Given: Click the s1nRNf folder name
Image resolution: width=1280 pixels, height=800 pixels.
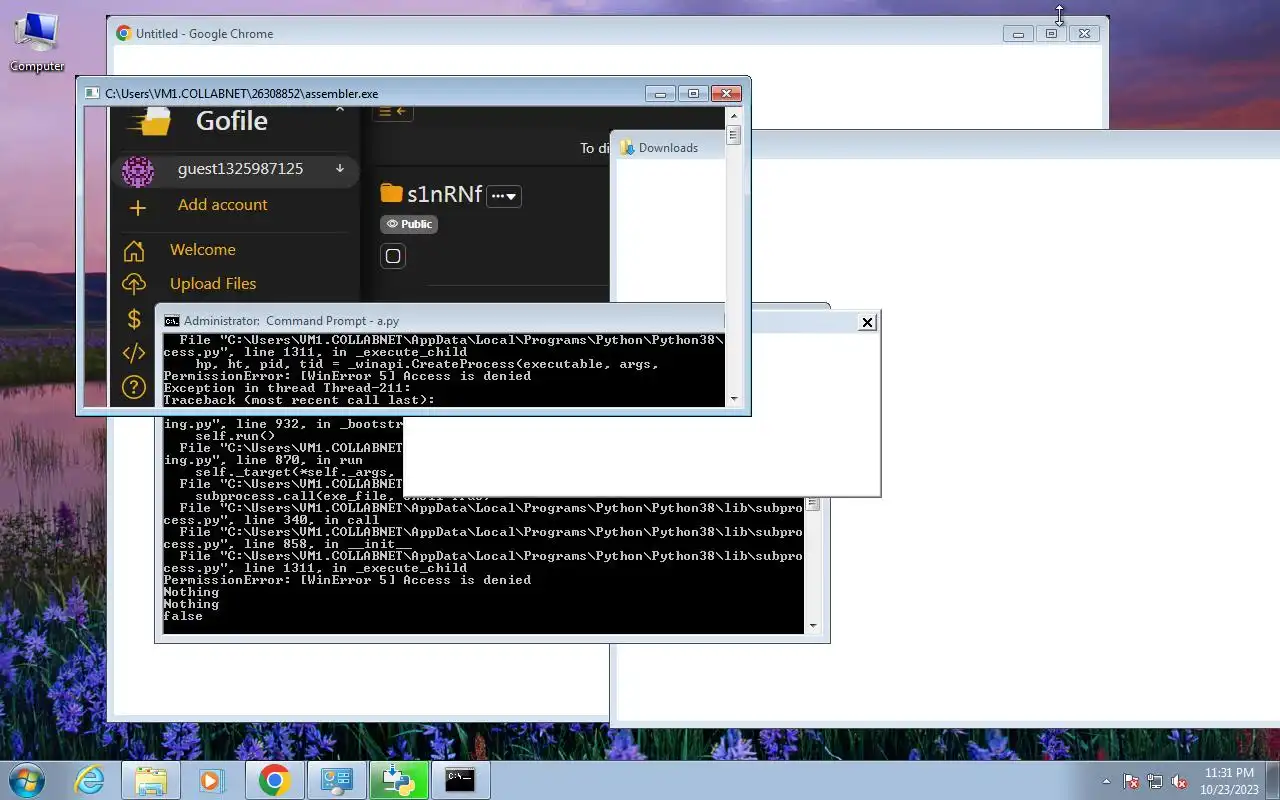Looking at the screenshot, I should [444, 194].
